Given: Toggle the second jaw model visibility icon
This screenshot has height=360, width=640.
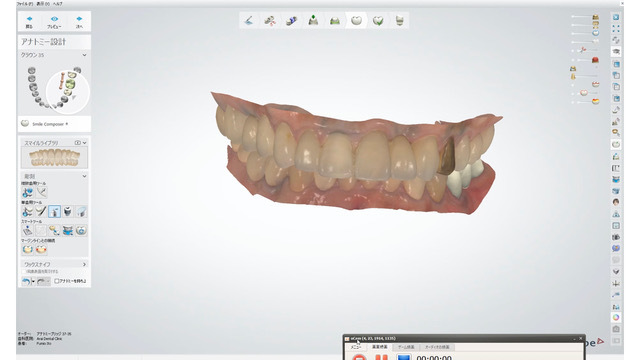Looking at the screenshot, I should pyautogui.click(x=596, y=25).
